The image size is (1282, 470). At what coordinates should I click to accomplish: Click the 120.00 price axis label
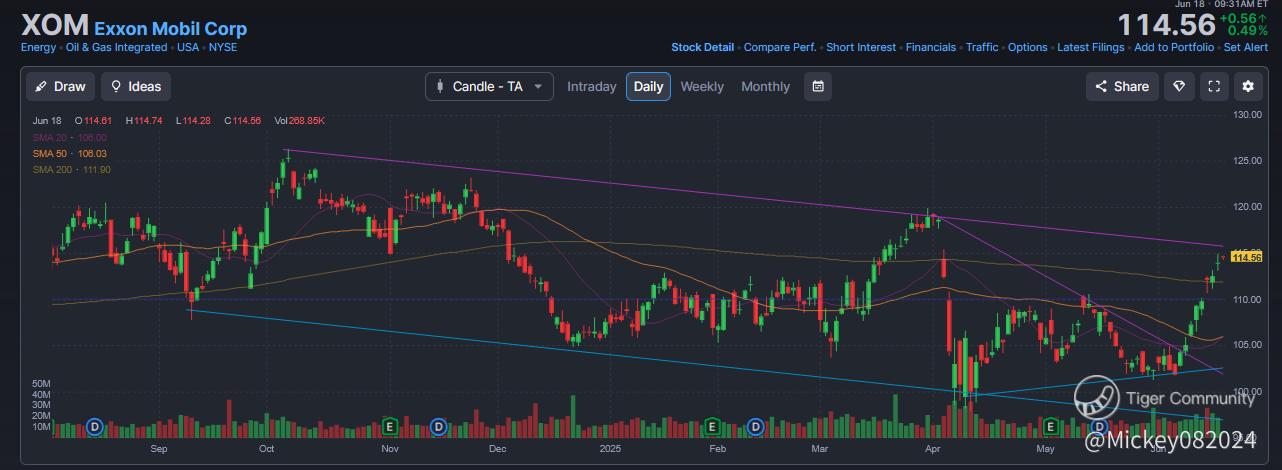[1247, 207]
